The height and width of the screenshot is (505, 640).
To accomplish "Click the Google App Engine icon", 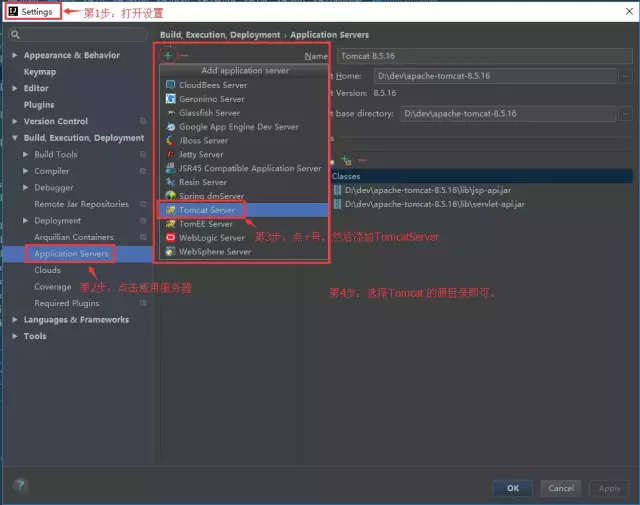I will (171, 127).
